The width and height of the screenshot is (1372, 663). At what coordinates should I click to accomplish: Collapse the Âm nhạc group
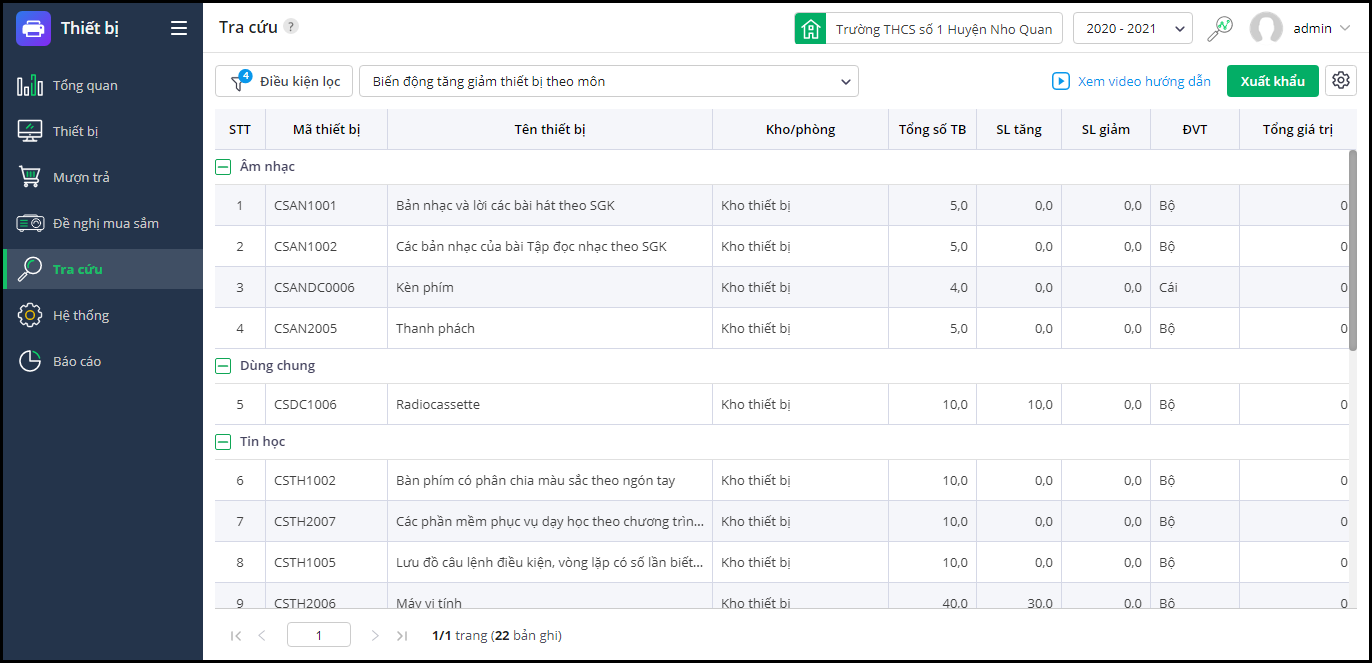coord(224,167)
